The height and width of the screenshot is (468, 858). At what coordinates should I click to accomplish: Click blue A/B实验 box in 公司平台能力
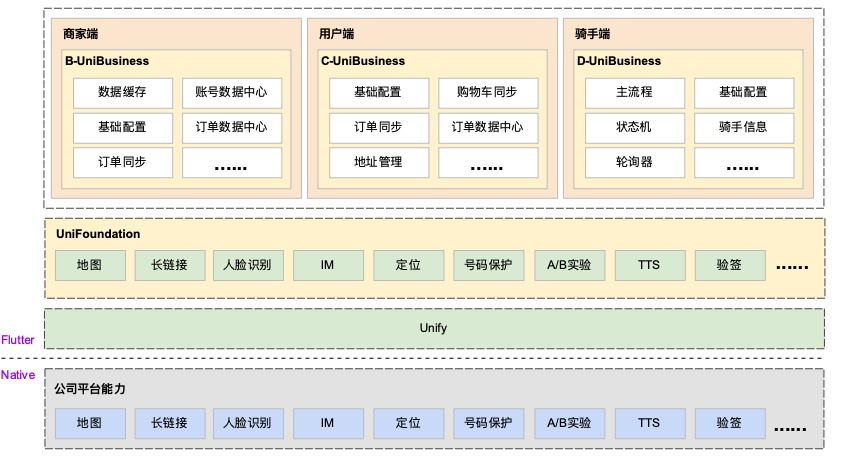(570, 424)
